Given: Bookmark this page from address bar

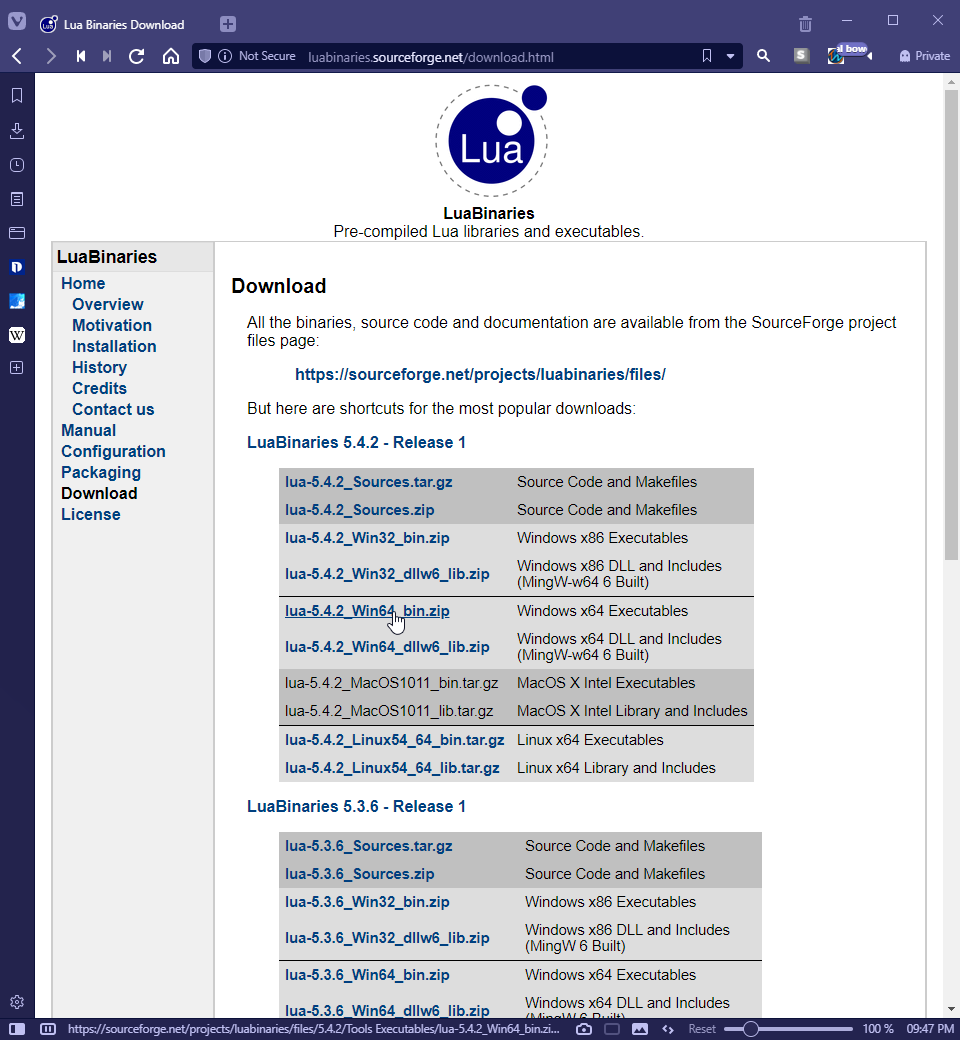Looking at the screenshot, I should pyautogui.click(x=707, y=56).
